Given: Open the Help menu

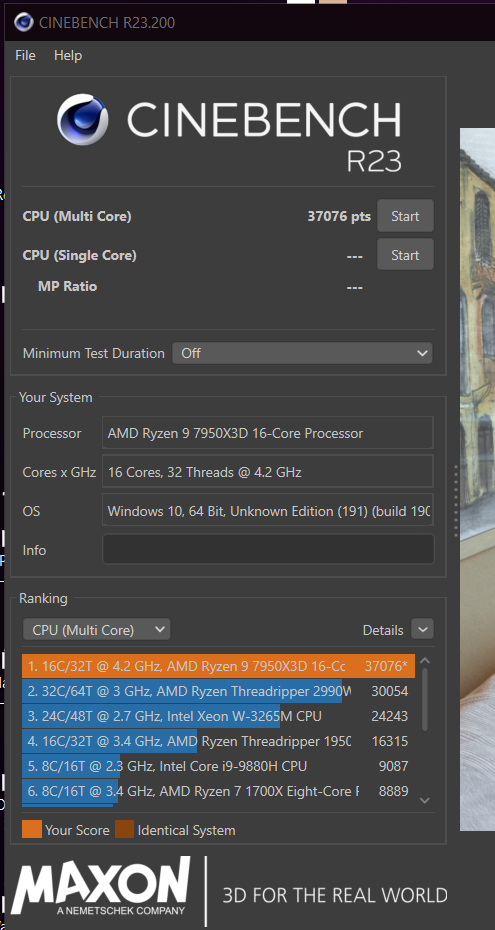Looking at the screenshot, I should (68, 55).
